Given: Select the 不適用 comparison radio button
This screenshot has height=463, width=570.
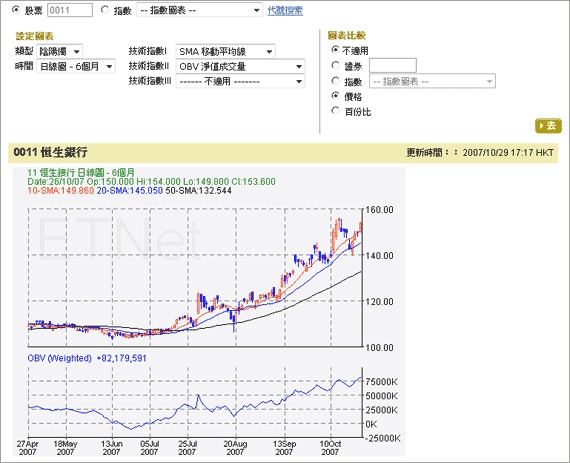Looking at the screenshot, I should [336, 50].
